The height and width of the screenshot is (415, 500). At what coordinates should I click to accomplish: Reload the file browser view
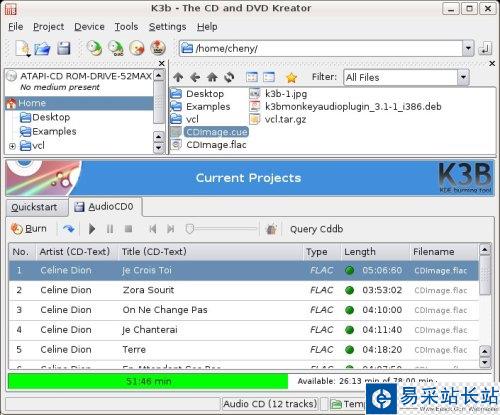tap(229, 77)
